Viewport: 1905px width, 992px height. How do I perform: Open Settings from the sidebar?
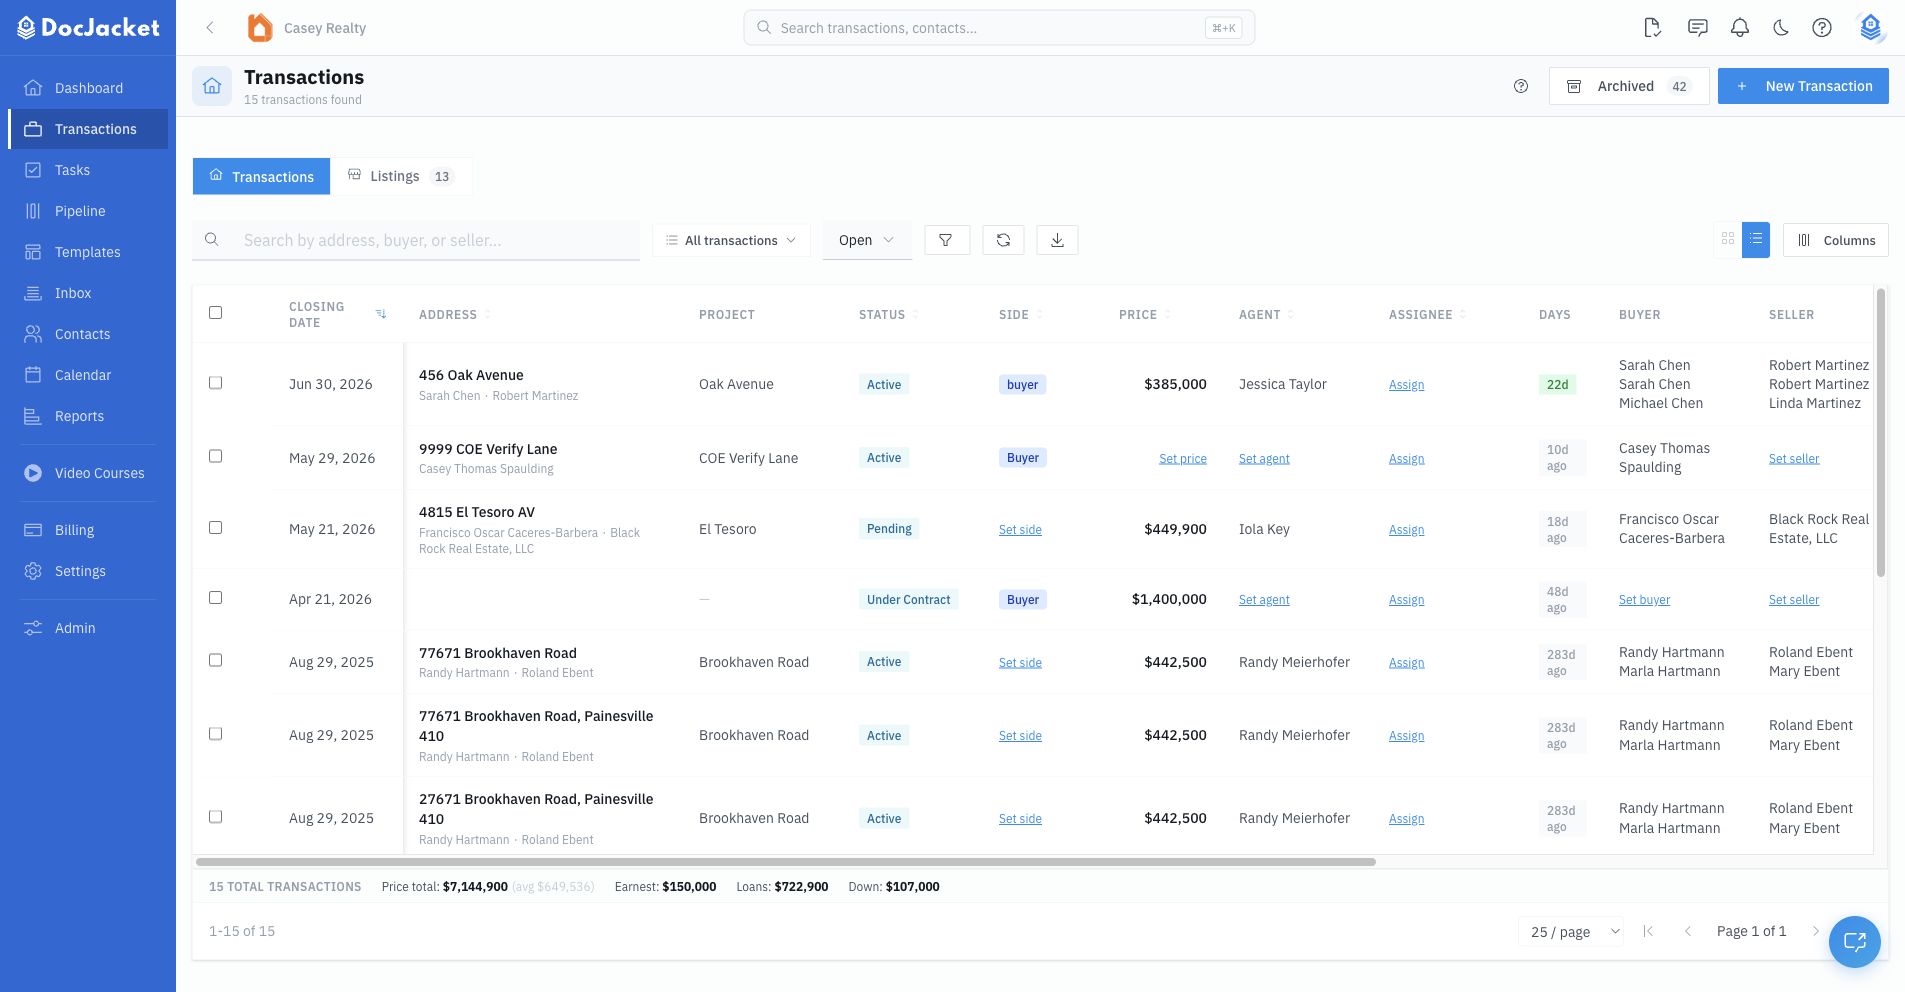coord(88,571)
